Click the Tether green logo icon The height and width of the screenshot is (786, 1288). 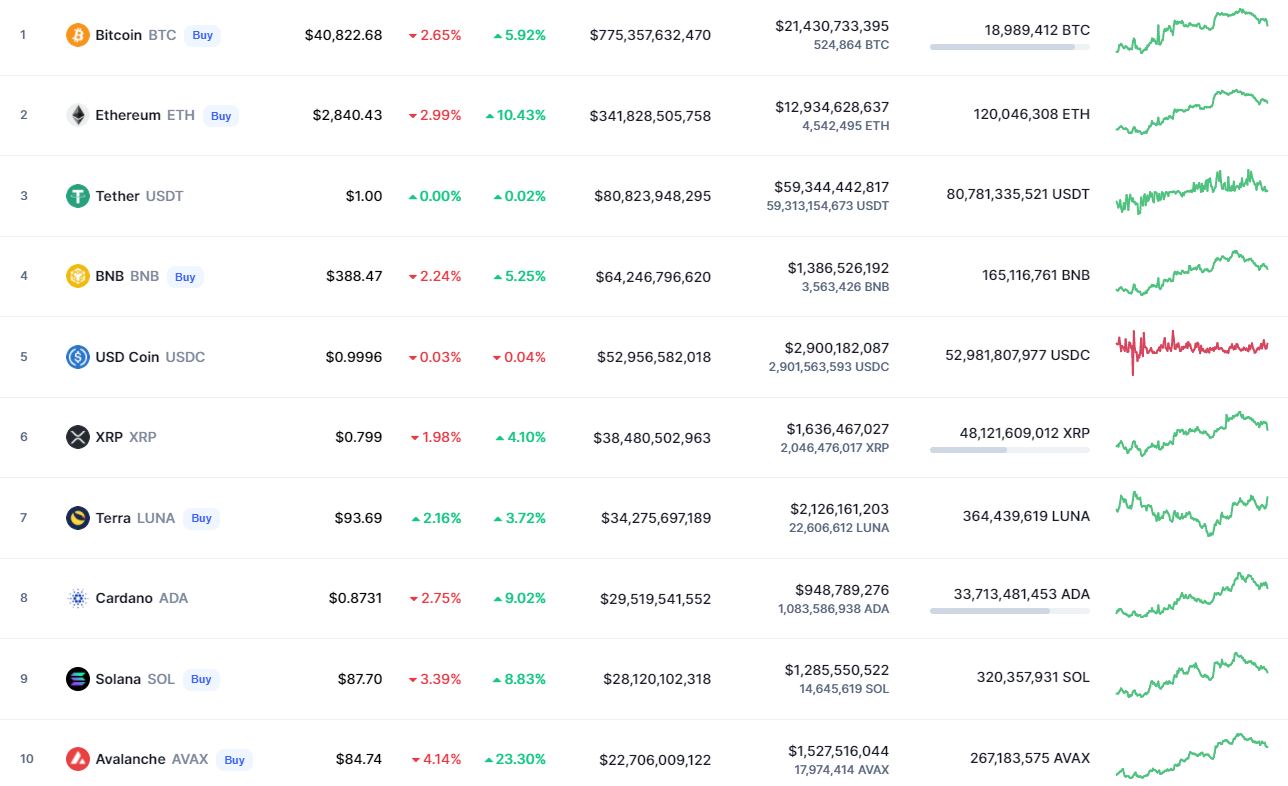coord(77,196)
